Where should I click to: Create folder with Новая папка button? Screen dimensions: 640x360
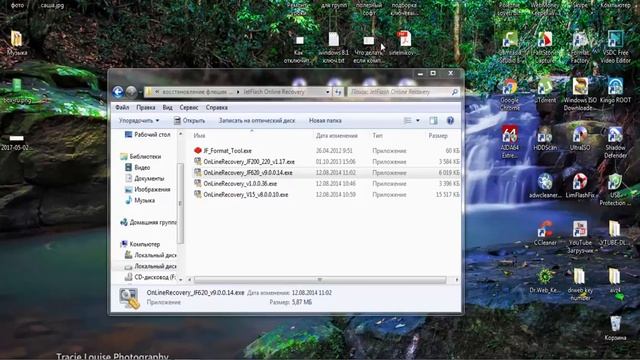coord(325,120)
